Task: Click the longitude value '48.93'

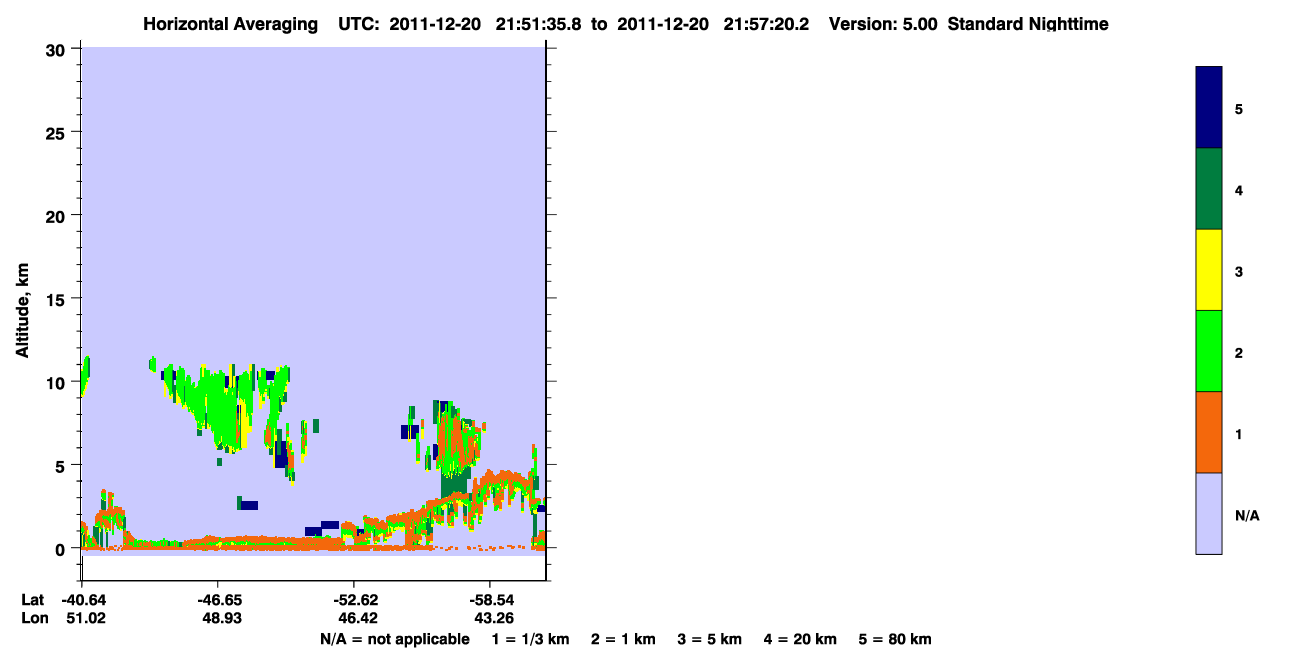Action: pos(222,619)
